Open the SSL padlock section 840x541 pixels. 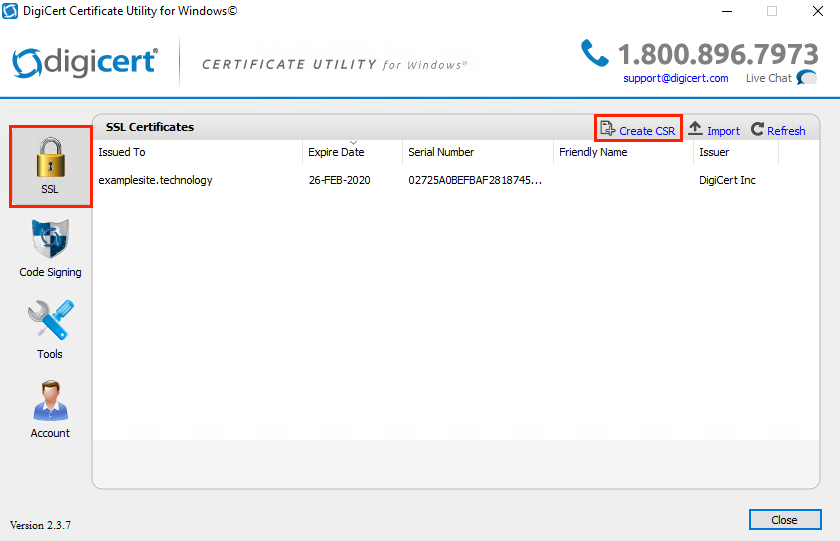[50, 166]
